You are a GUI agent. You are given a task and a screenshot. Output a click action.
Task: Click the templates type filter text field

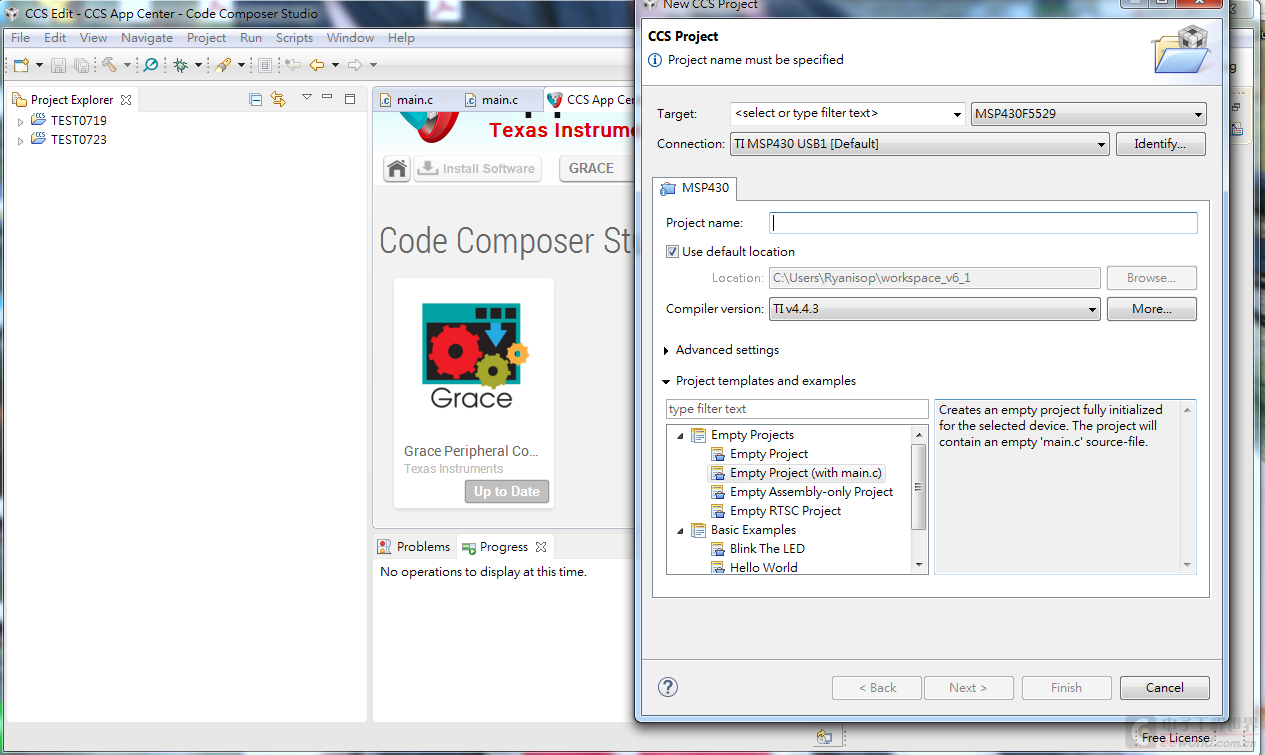click(x=797, y=409)
